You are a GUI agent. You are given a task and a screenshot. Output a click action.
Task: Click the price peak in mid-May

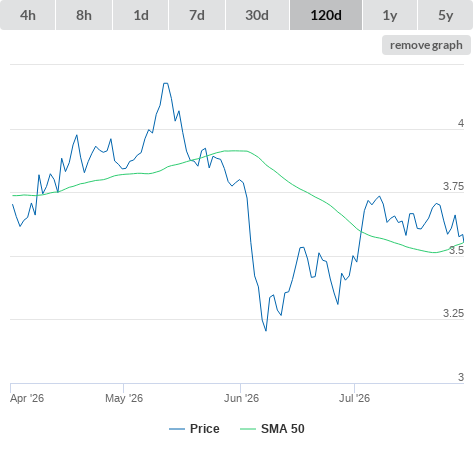tap(165, 83)
